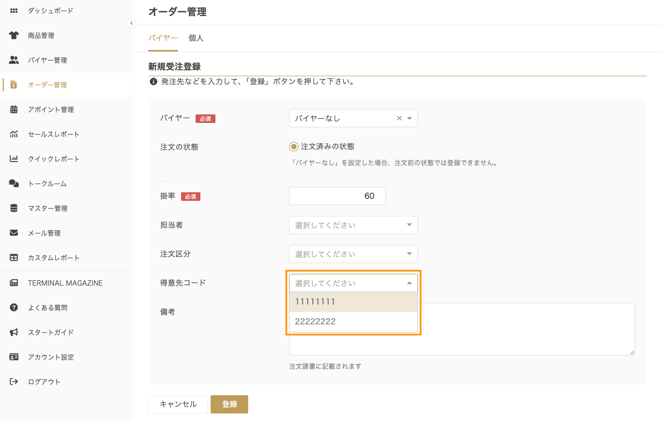
Task: Click the Dashboard grid icon in sidebar
Action: click(14, 11)
